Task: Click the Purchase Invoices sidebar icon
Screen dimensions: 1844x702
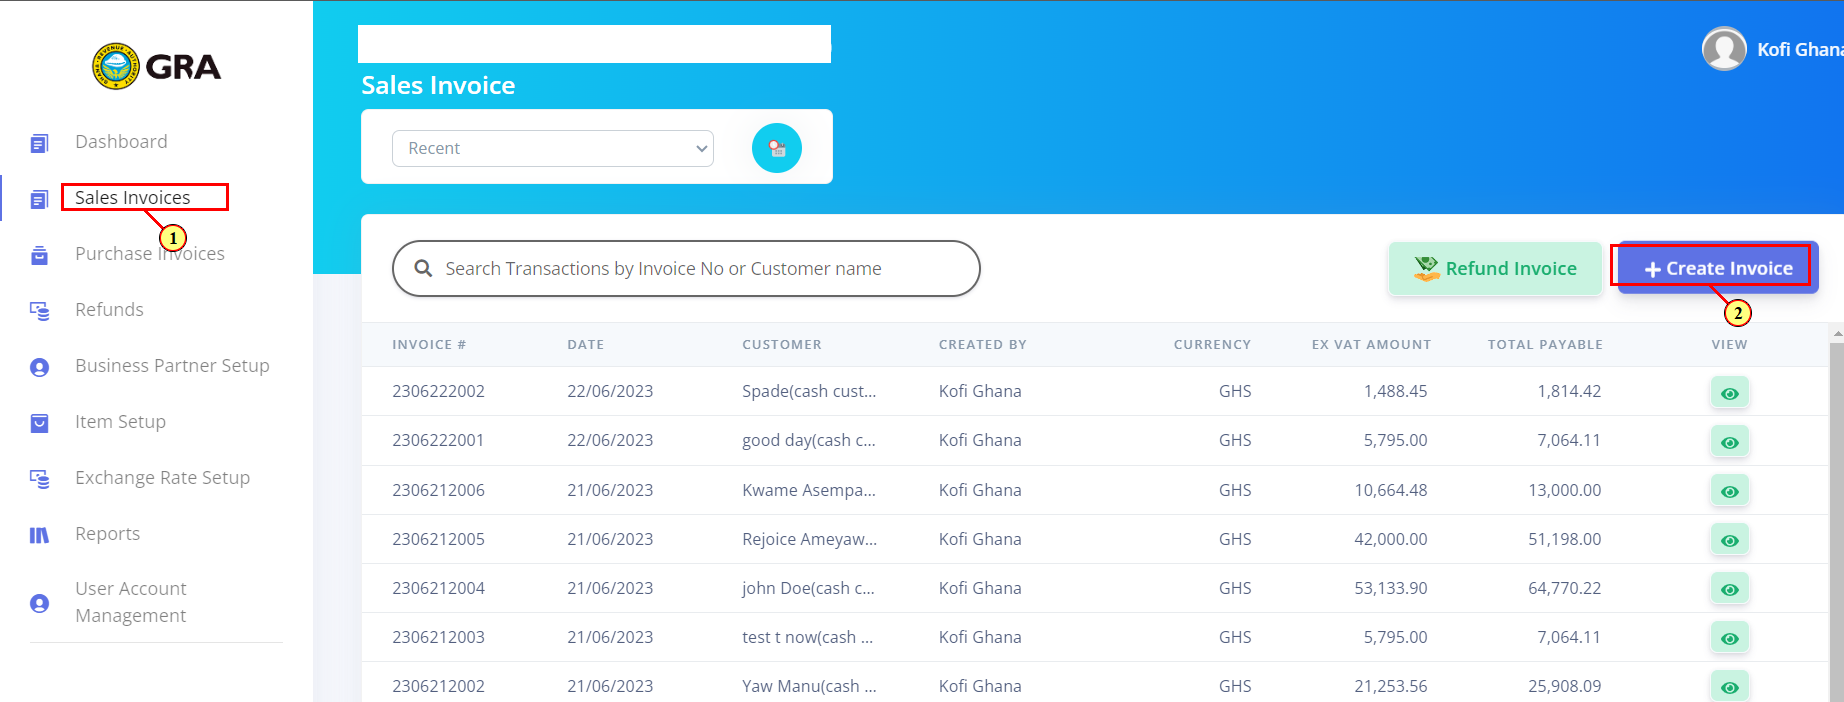Action: [x=39, y=255]
